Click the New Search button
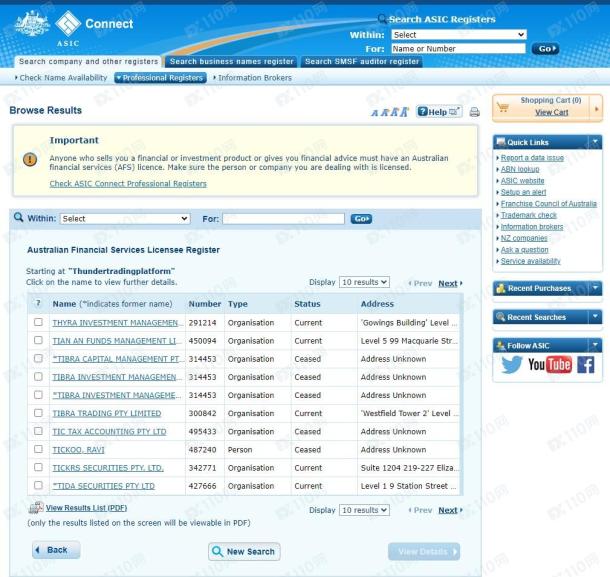The height and width of the screenshot is (577, 610). coord(244,551)
